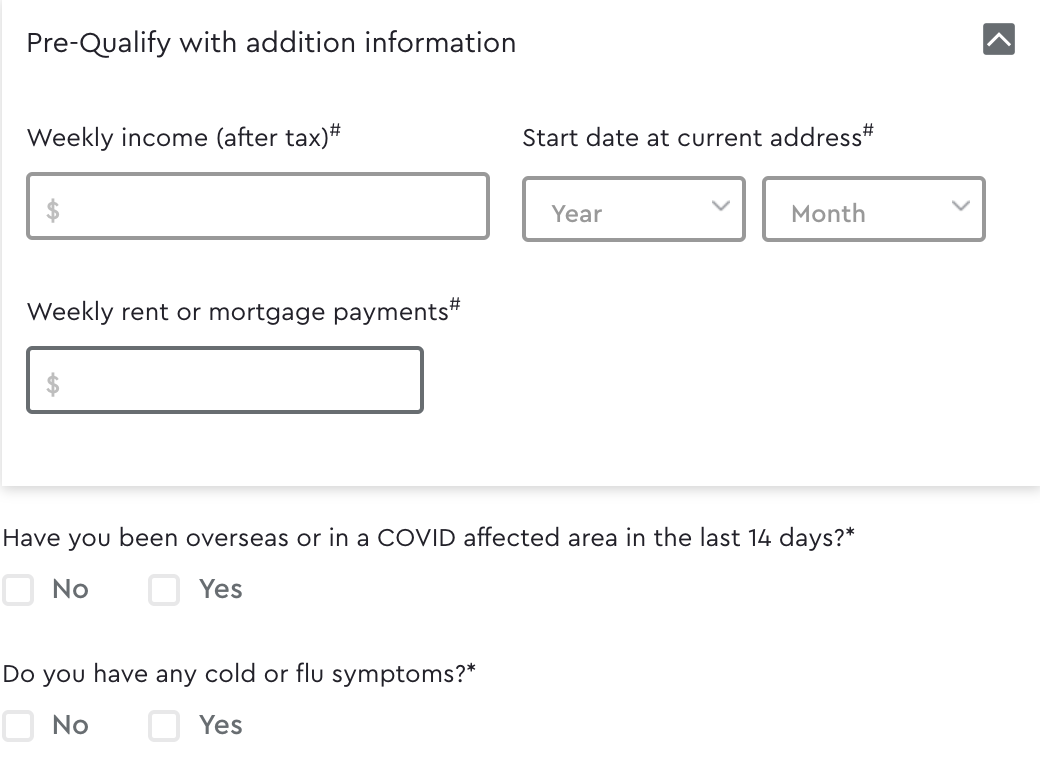This screenshot has height=758, width=1040.
Task: Tick the No checkbox for cold or flu symptoms
Action: pyautogui.click(x=18, y=726)
